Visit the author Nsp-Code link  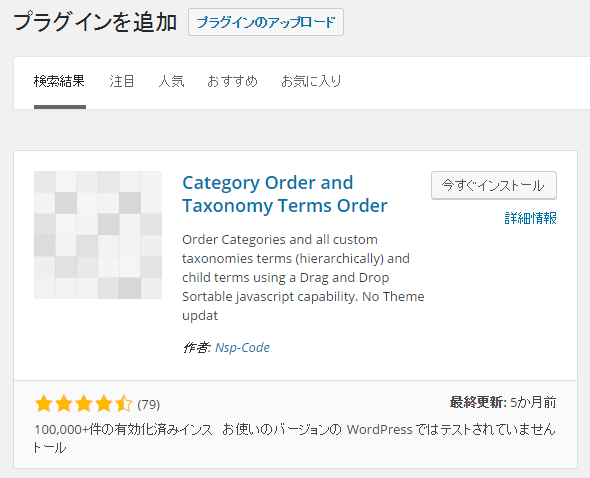coord(242,347)
